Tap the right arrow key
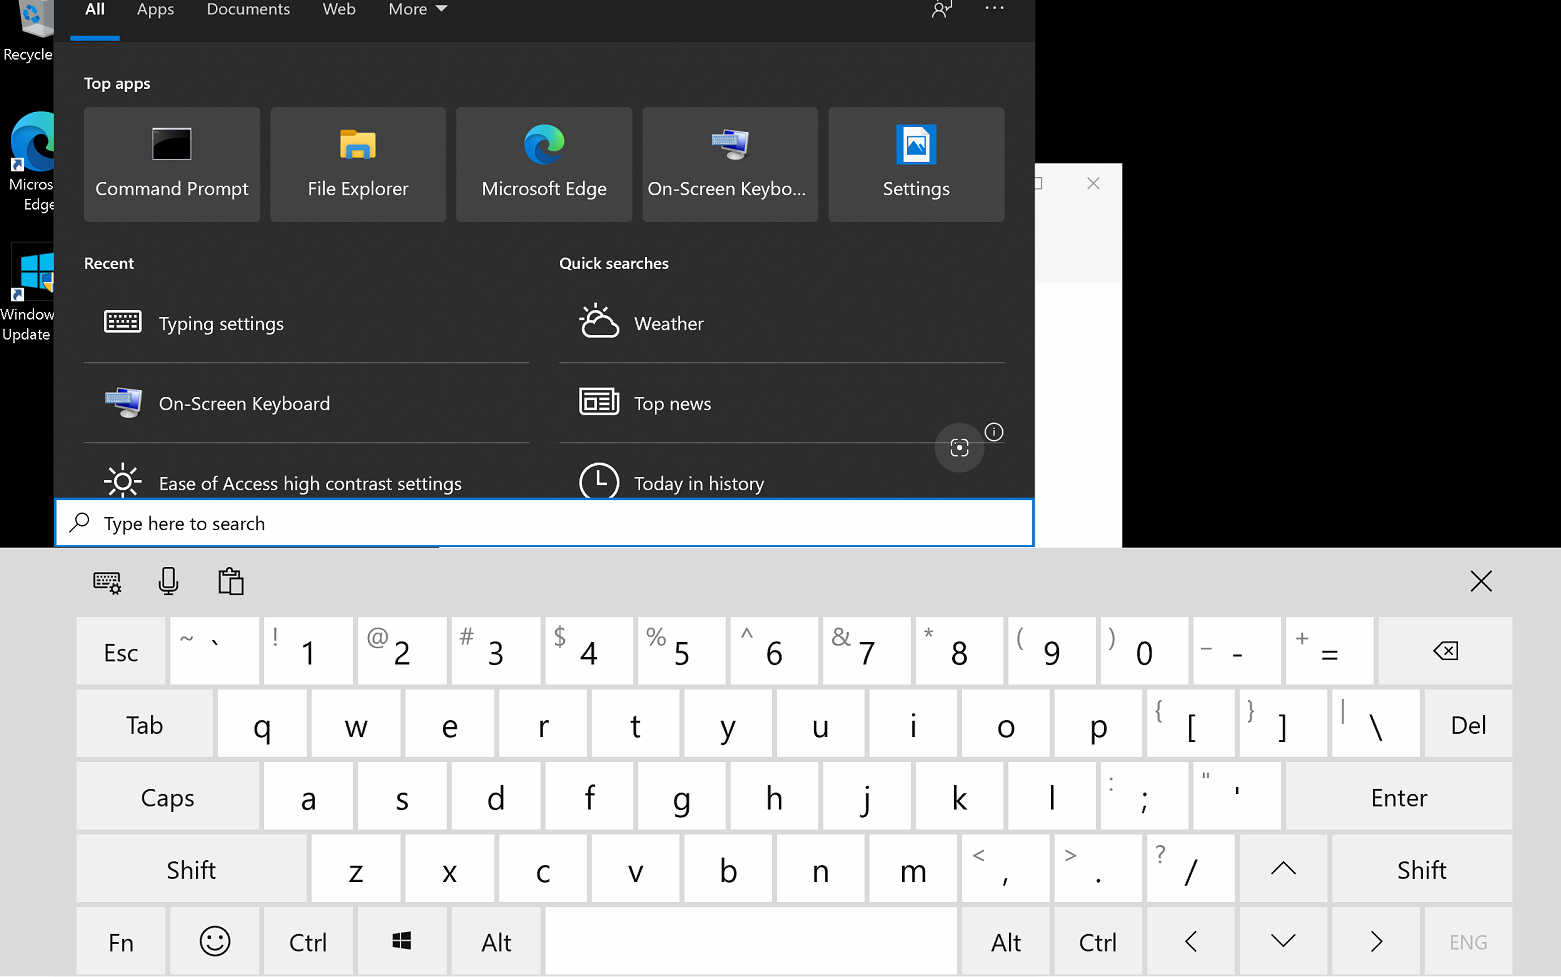The height and width of the screenshot is (977, 1561). pyautogui.click(x=1376, y=942)
